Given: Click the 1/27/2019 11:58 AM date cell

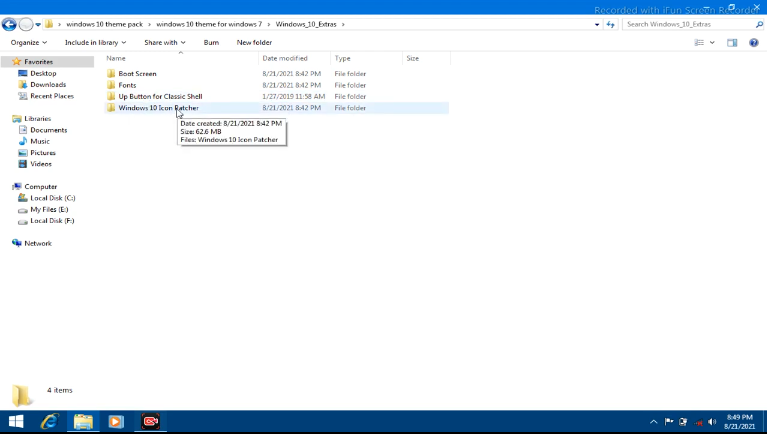Looking at the screenshot, I should click(x=293, y=96).
